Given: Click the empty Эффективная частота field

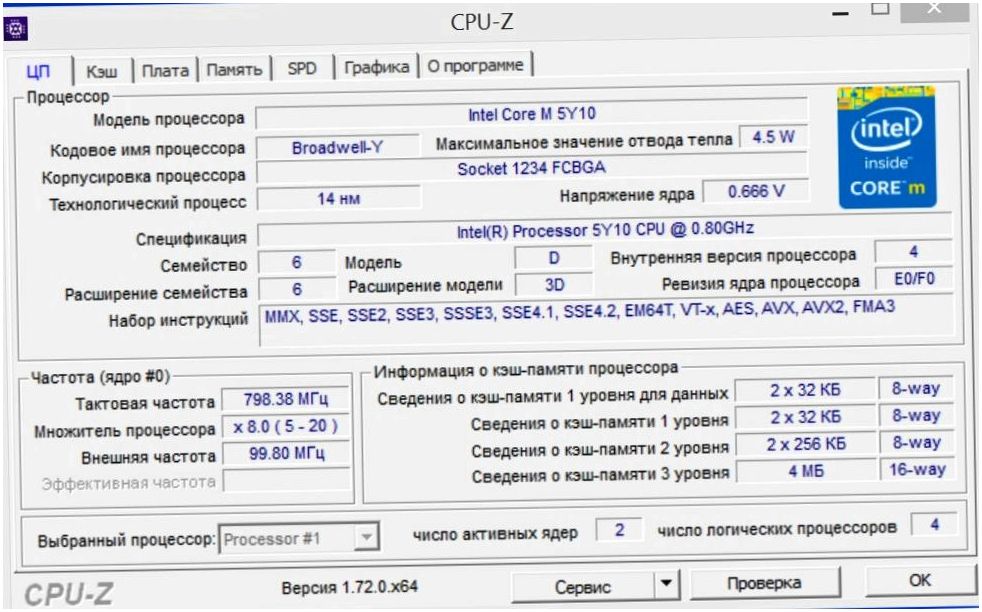Looking at the screenshot, I should pos(287,480).
